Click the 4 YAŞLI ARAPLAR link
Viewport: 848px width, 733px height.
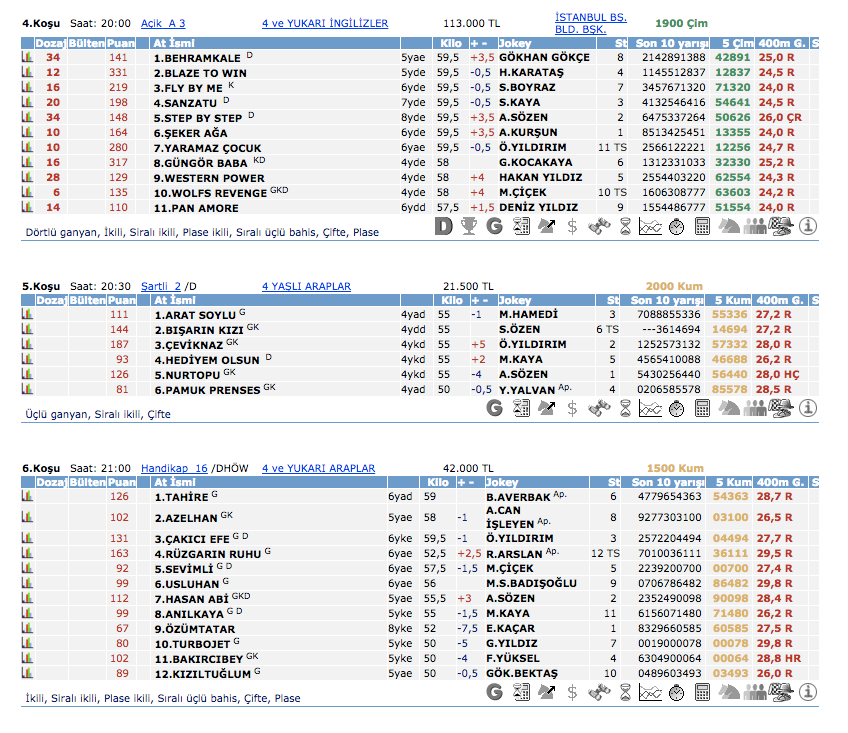tap(306, 286)
